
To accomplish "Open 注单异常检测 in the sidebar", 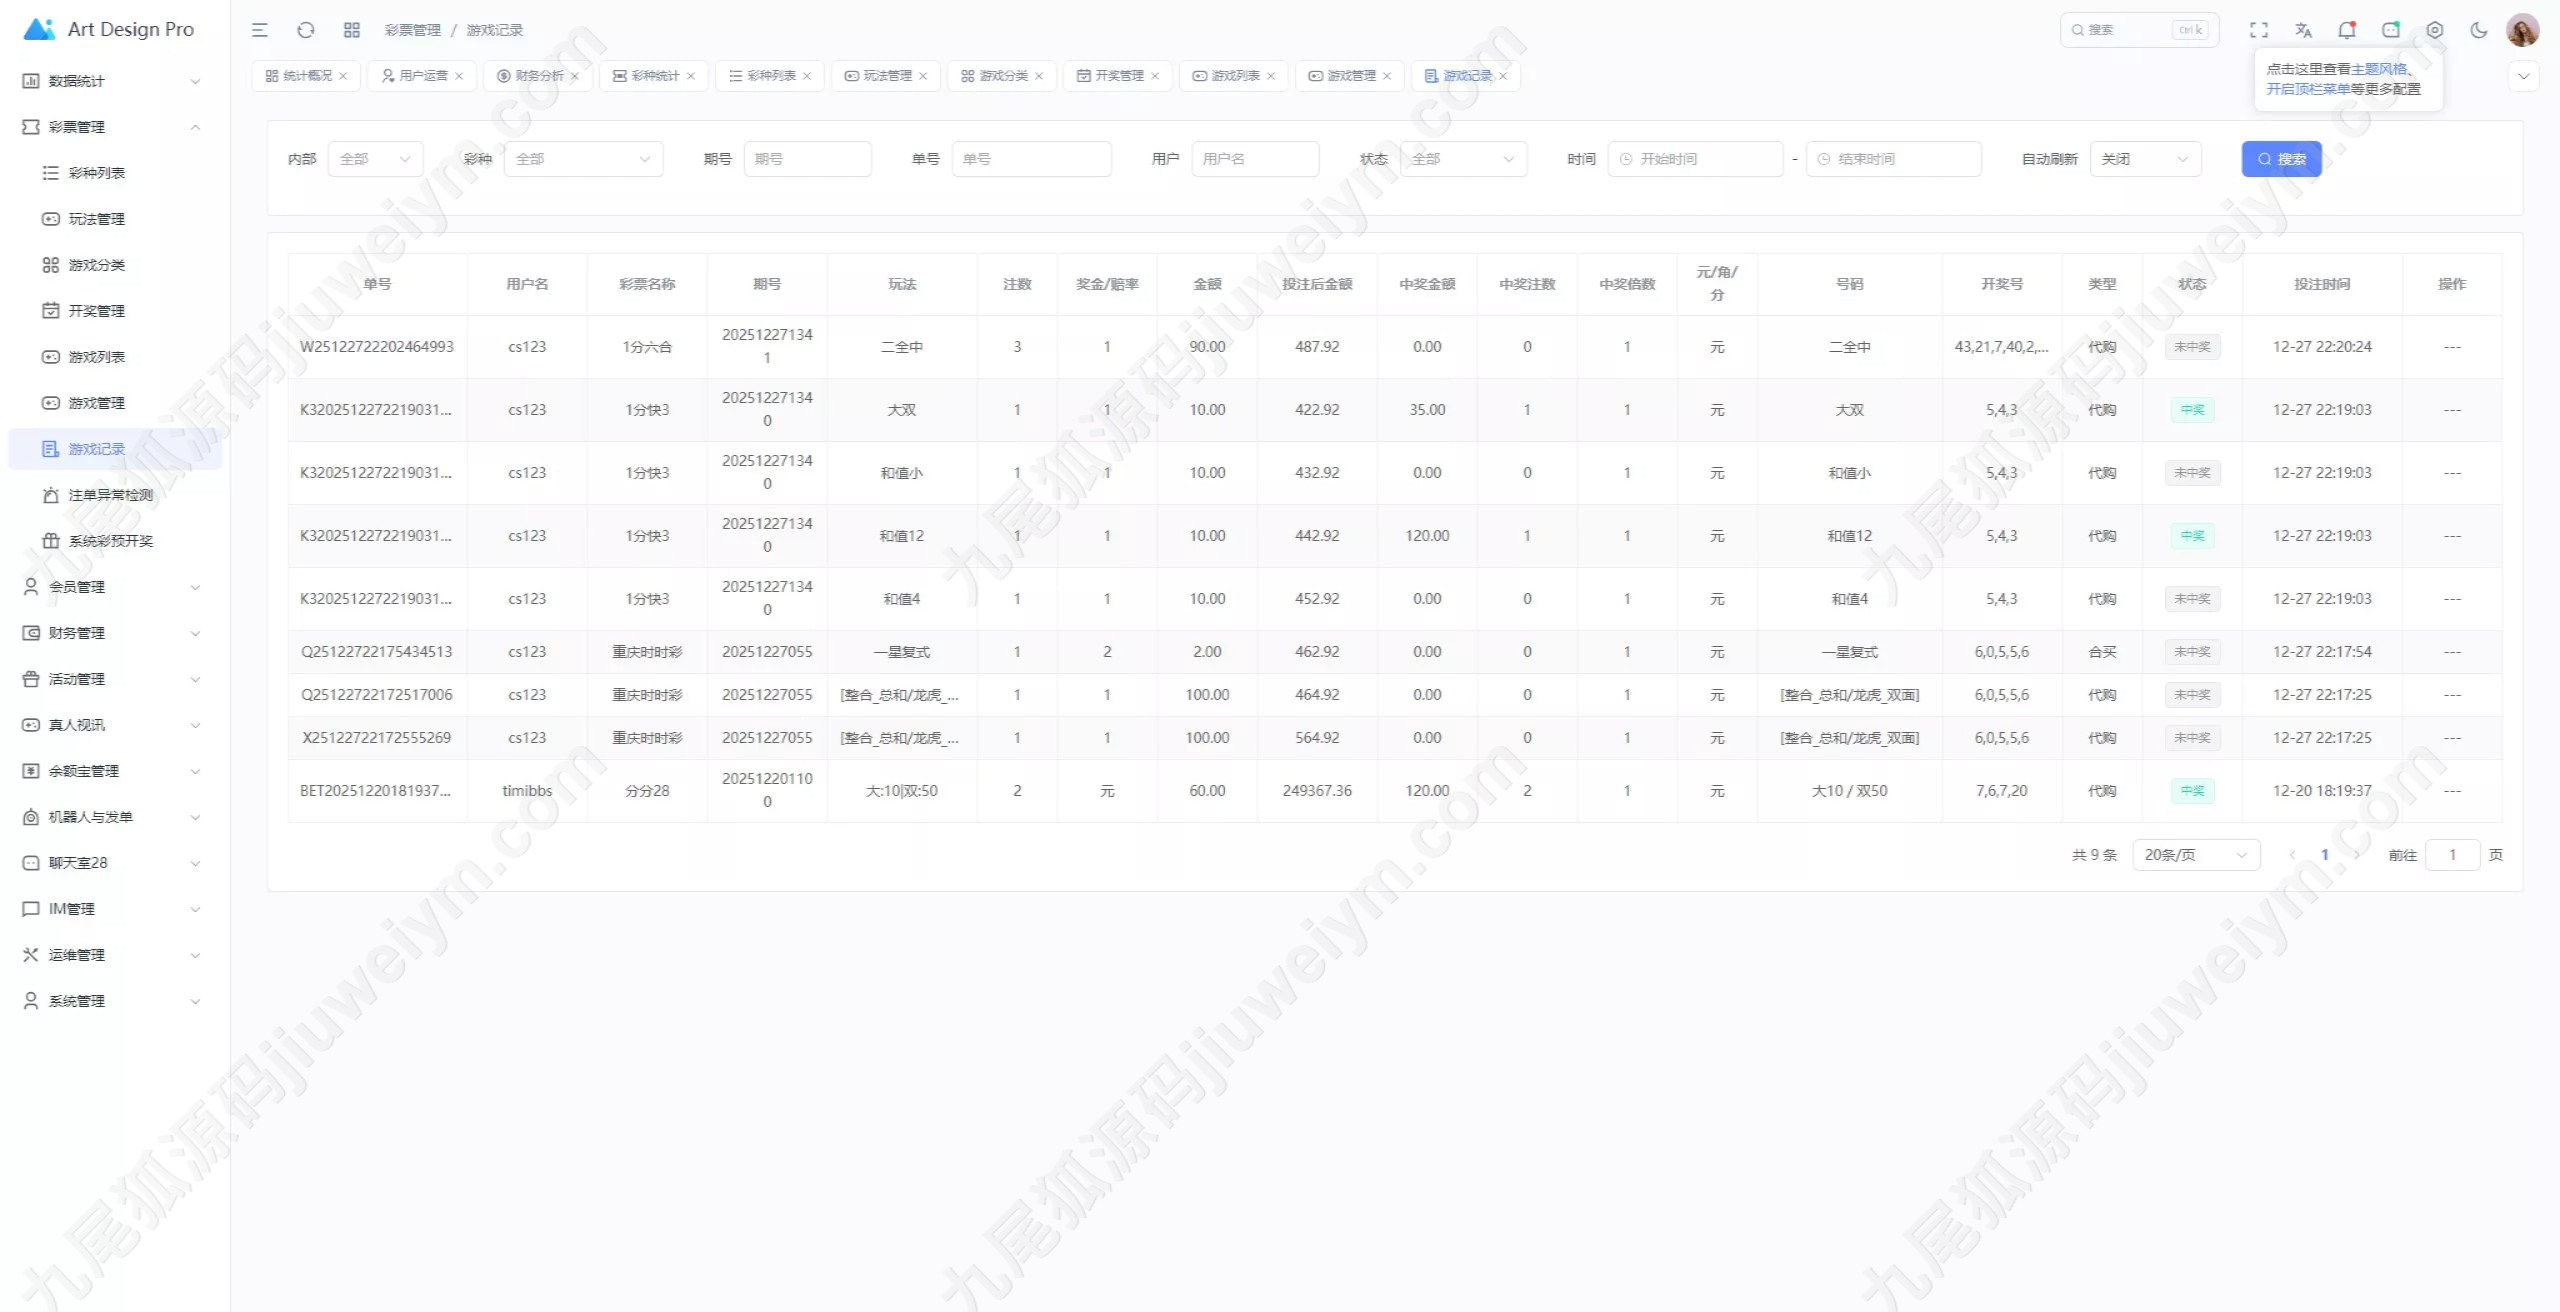I will 110,495.
